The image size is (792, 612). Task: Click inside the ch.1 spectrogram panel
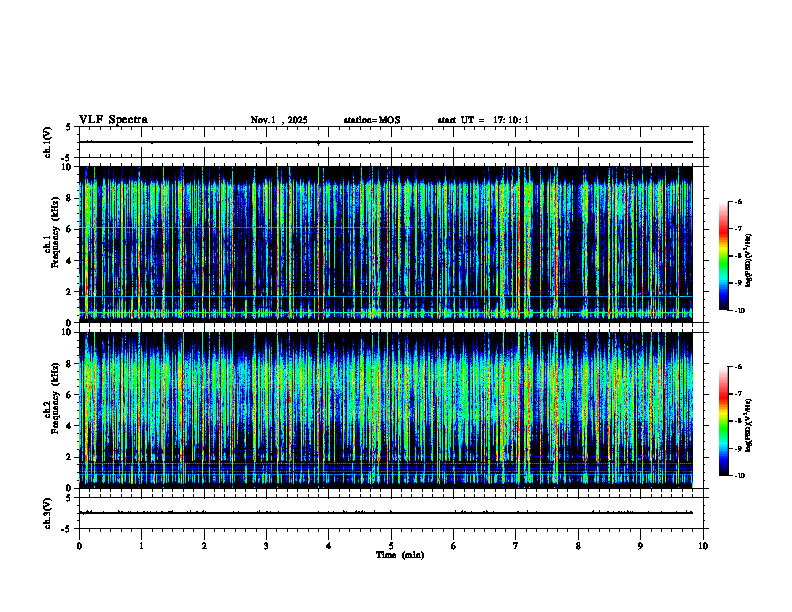coord(386,244)
